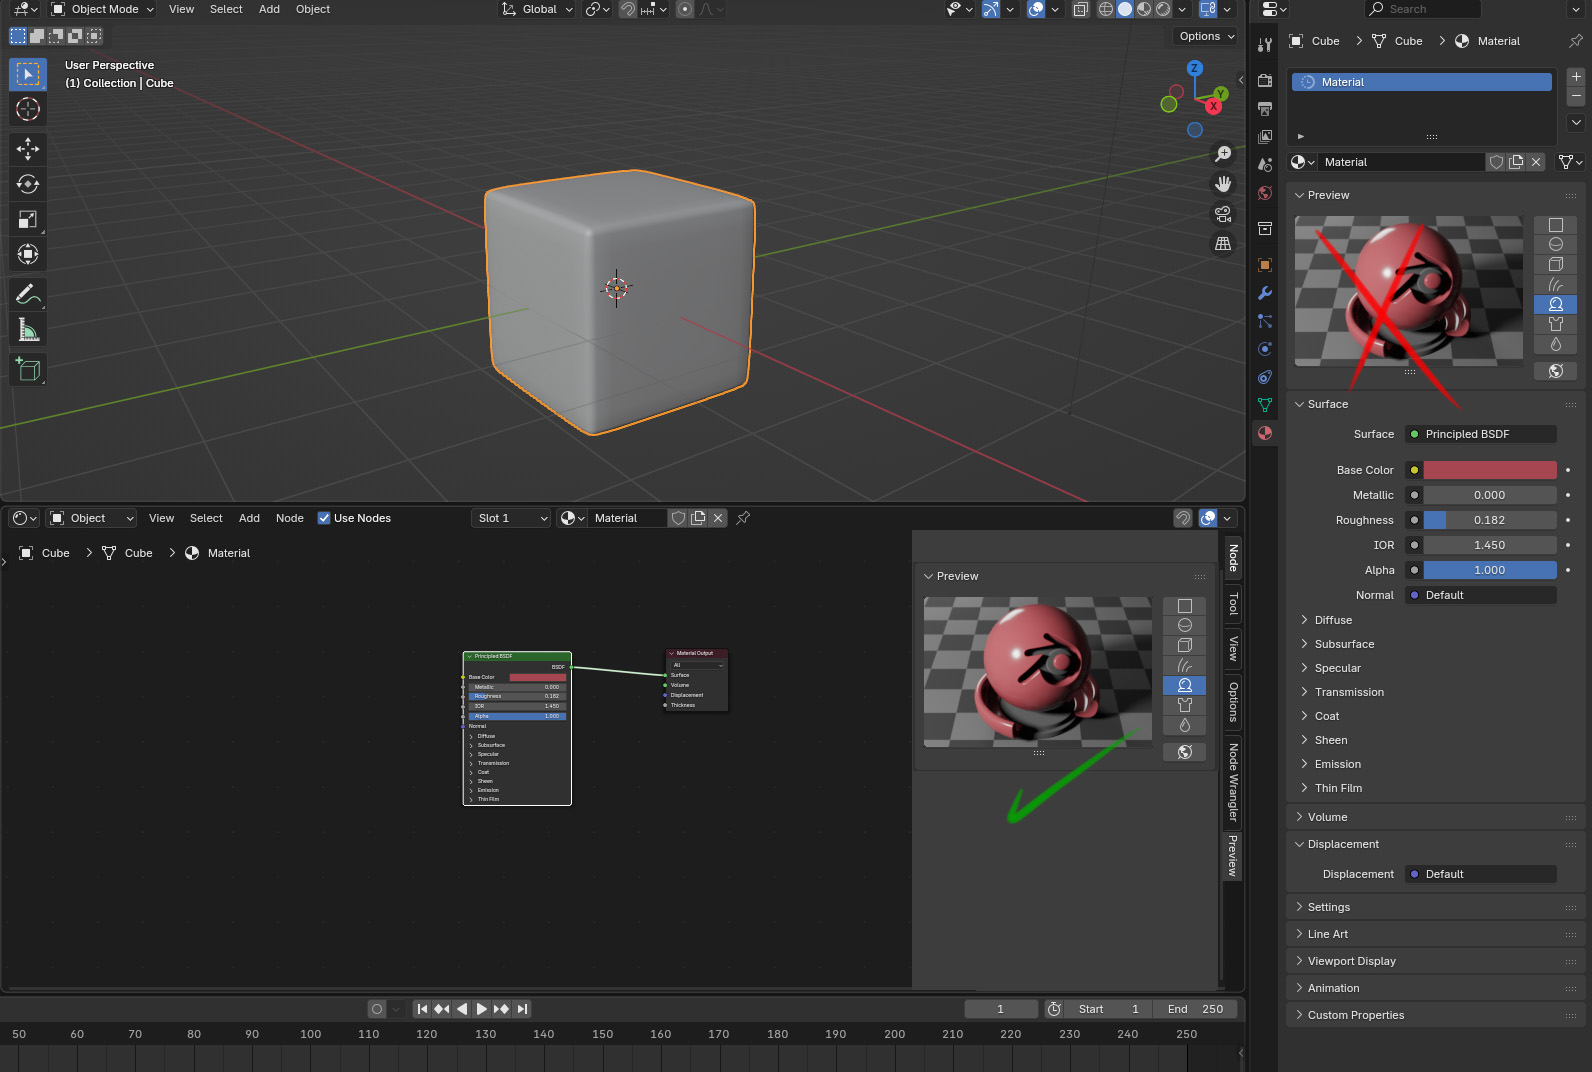Image resolution: width=1592 pixels, height=1072 pixels.
Task: Open the Object Data mesh properties tab
Action: tap(1265, 405)
